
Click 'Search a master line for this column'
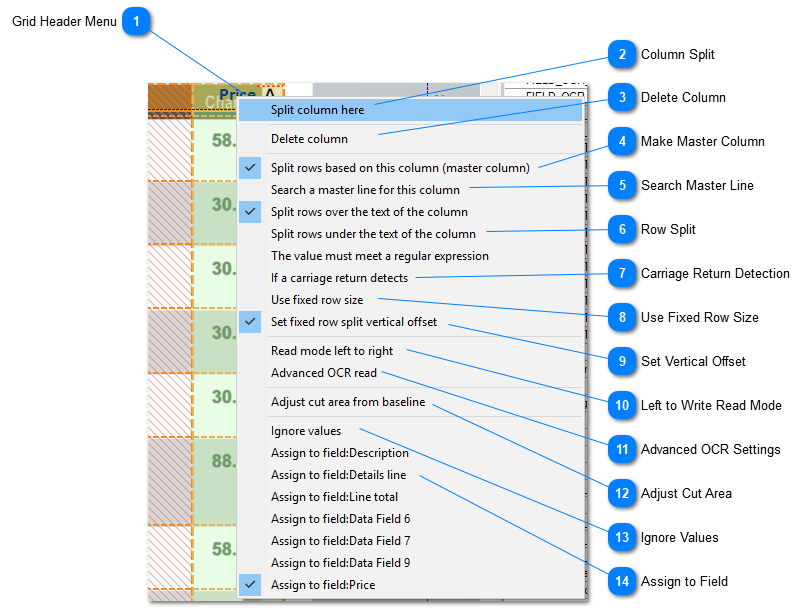[x=410, y=190]
